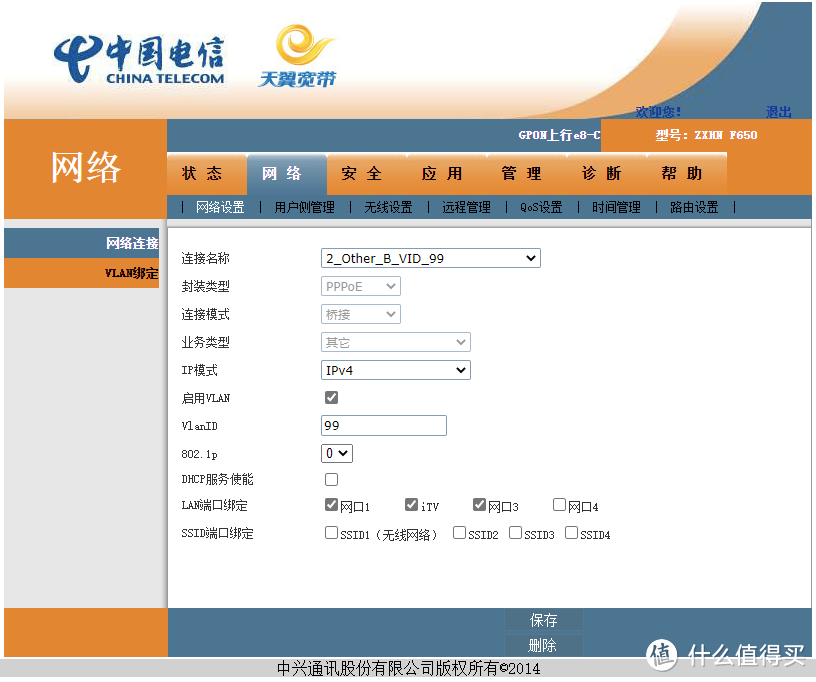
Task: Enable the DHCP服务使能 checkbox
Action: 332,479
